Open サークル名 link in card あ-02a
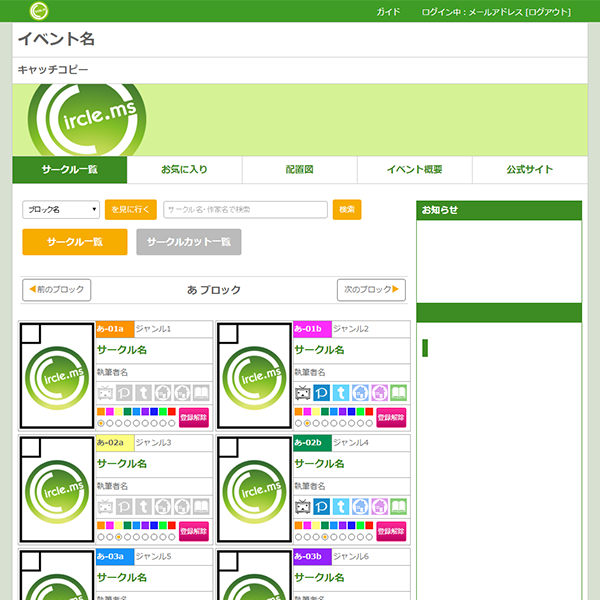This screenshot has width=600, height=600. click(x=122, y=464)
